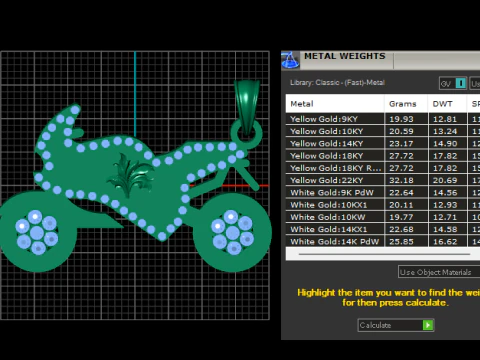
Task: Click the Metal Weights scale icon
Action: coord(290,60)
